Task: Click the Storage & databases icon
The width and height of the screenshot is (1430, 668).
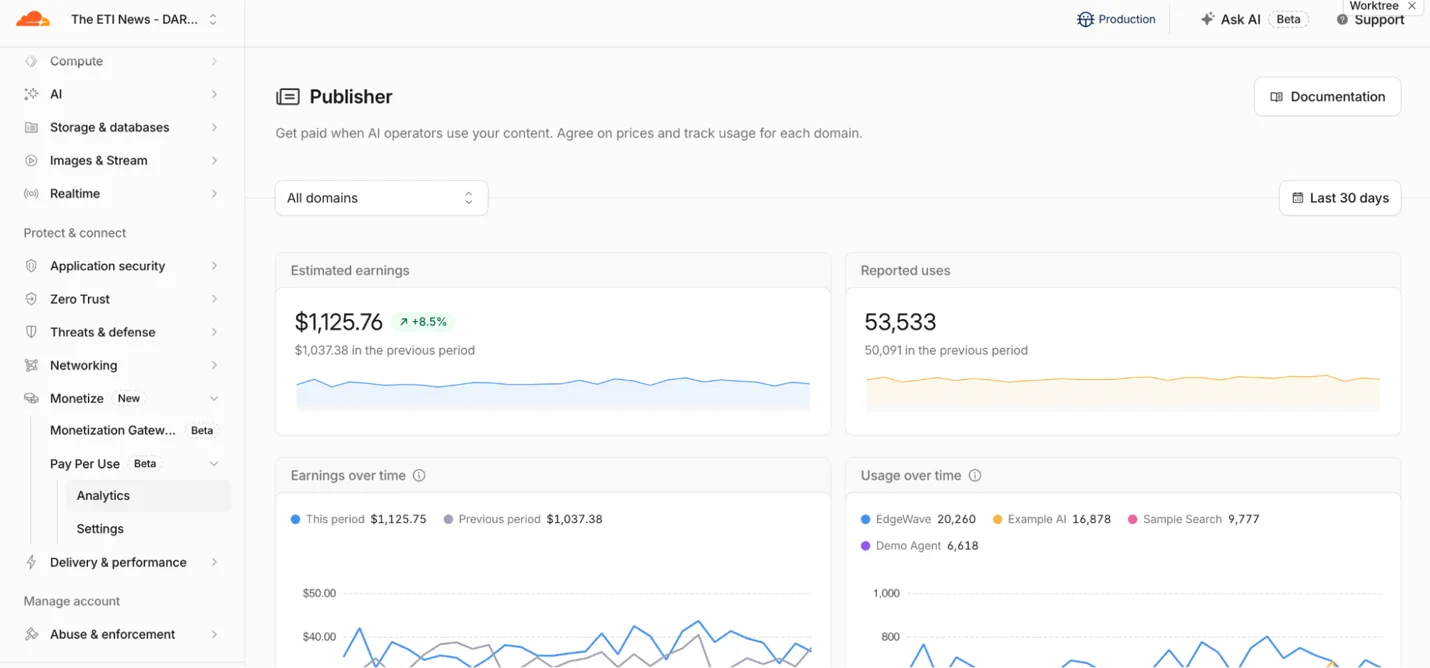Action: [31, 127]
